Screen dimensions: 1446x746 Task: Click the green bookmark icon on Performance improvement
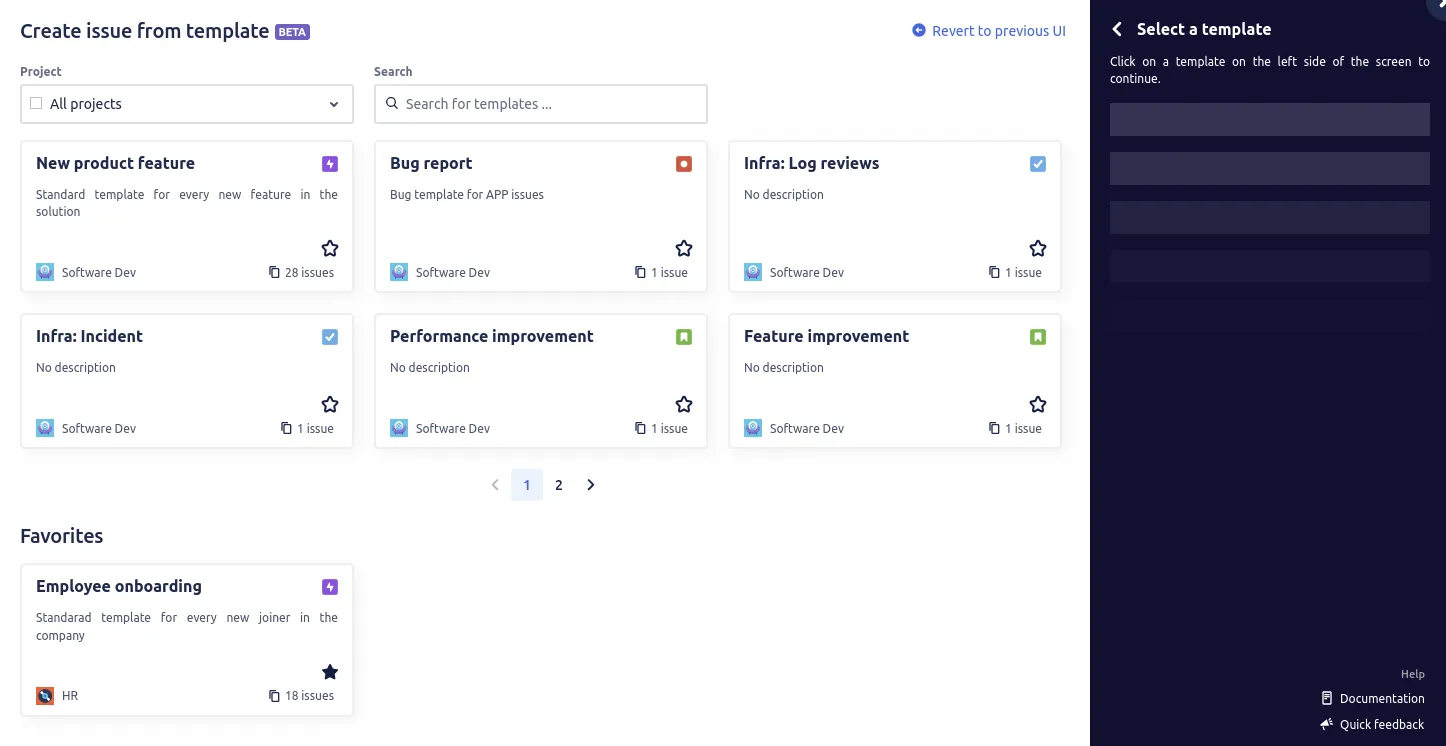pyautogui.click(x=684, y=337)
